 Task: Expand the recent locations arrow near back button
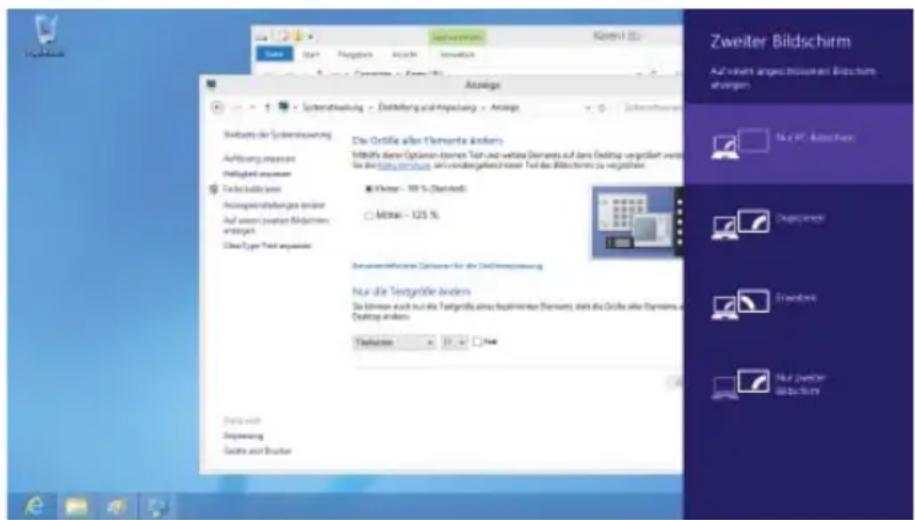252,107
